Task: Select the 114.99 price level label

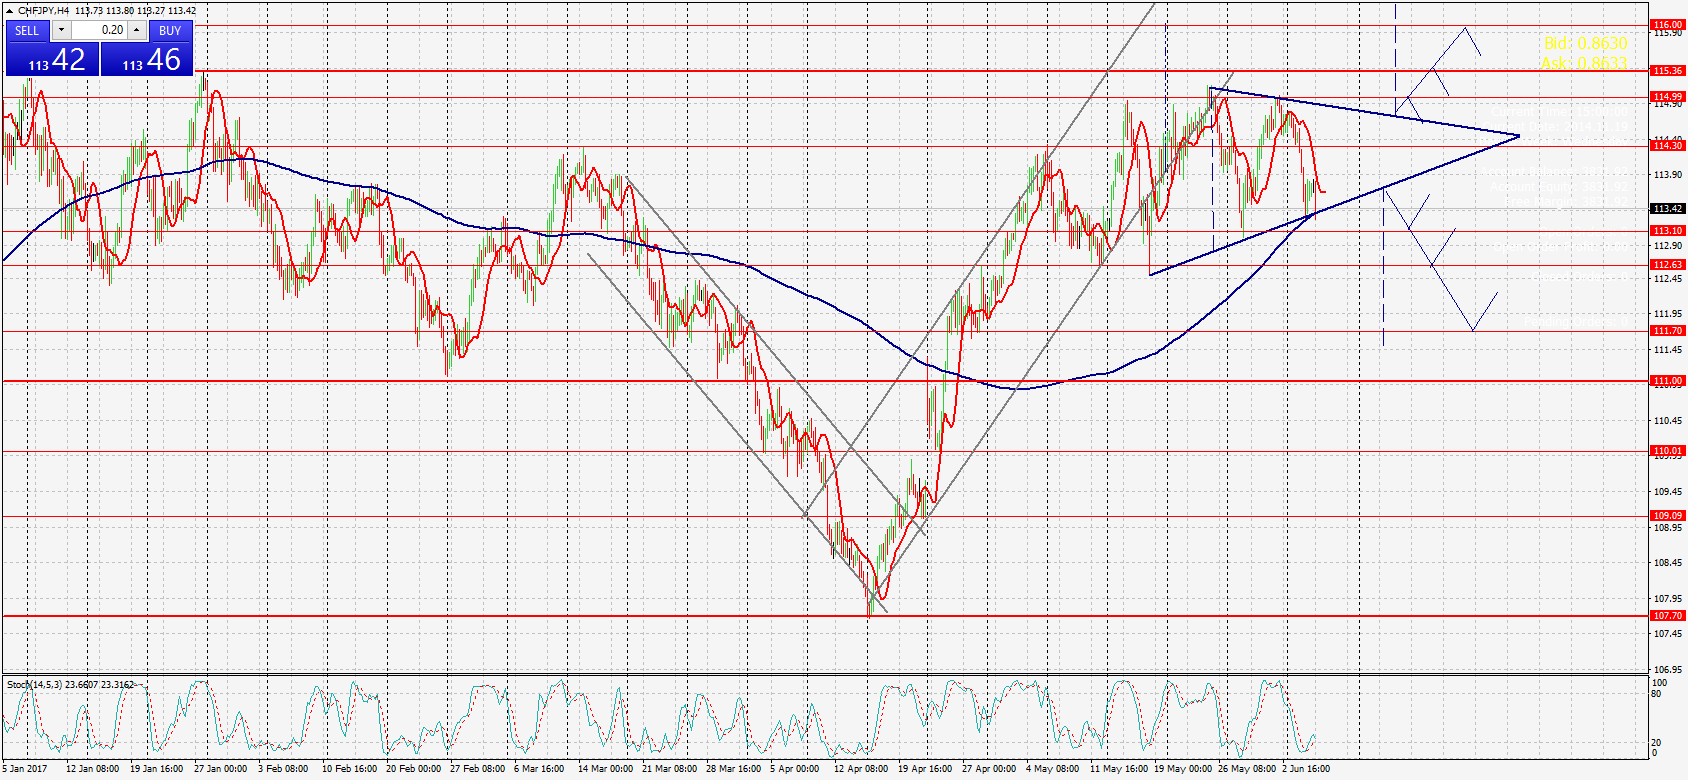Action: tap(1667, 97)
